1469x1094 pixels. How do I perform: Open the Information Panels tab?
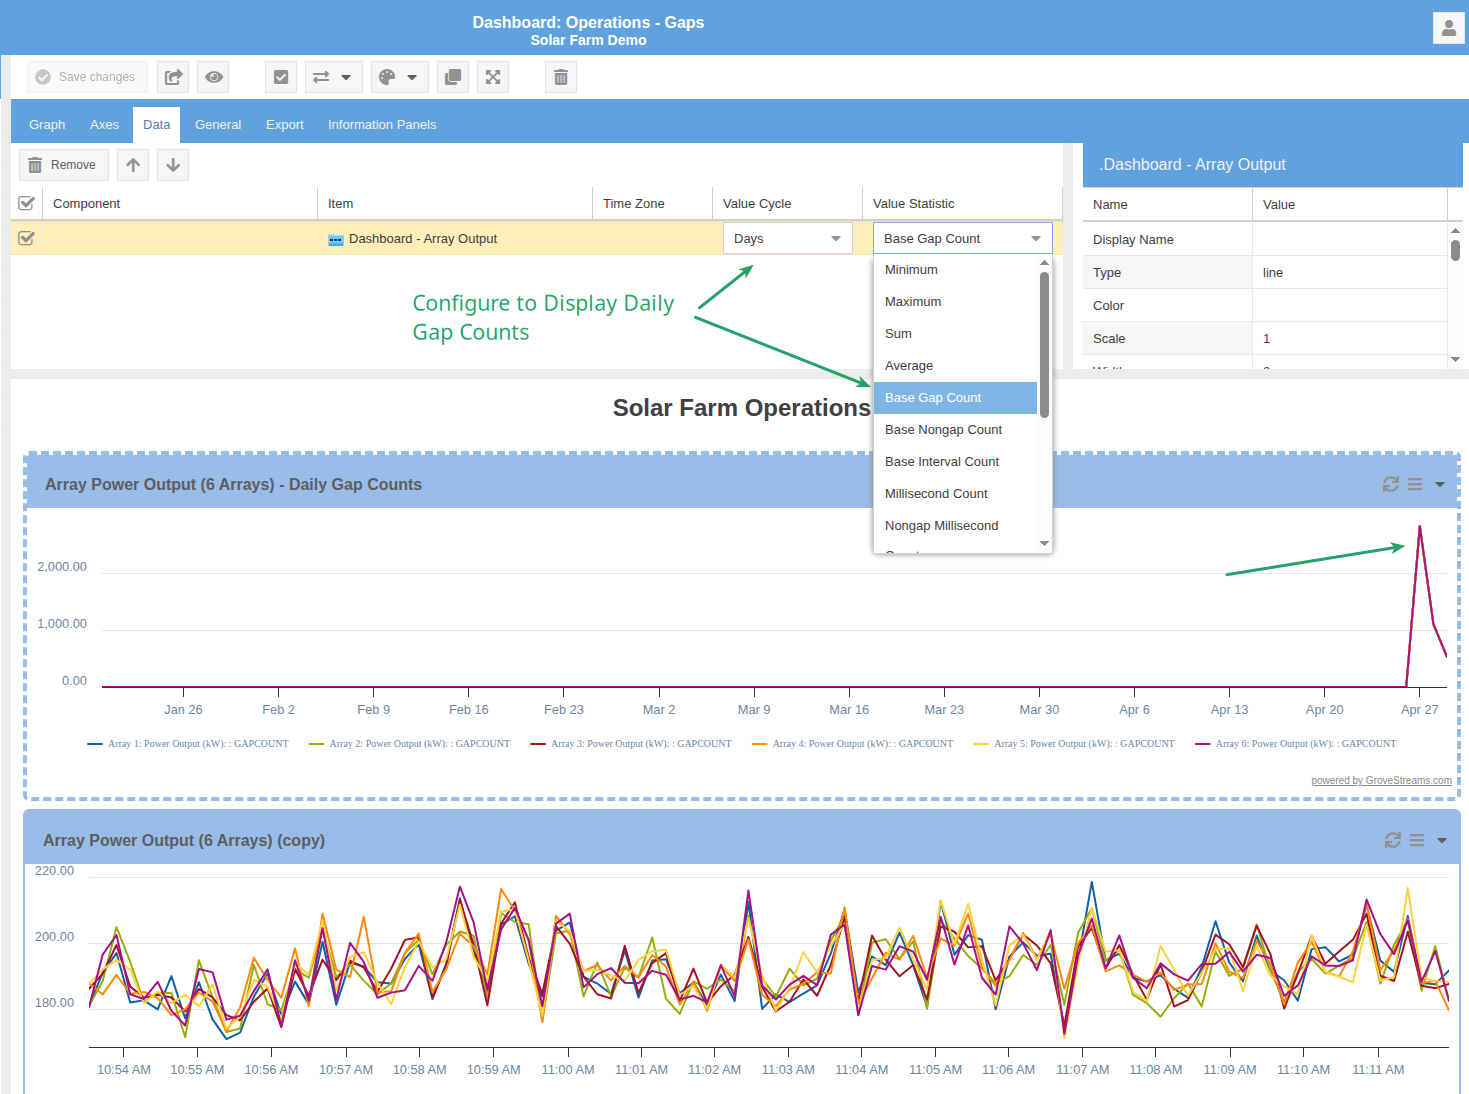(x=382, y=125)
